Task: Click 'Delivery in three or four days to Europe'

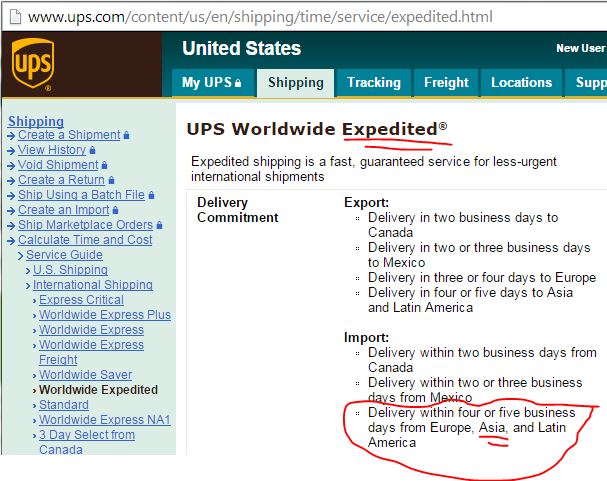Action: (482, 277)
